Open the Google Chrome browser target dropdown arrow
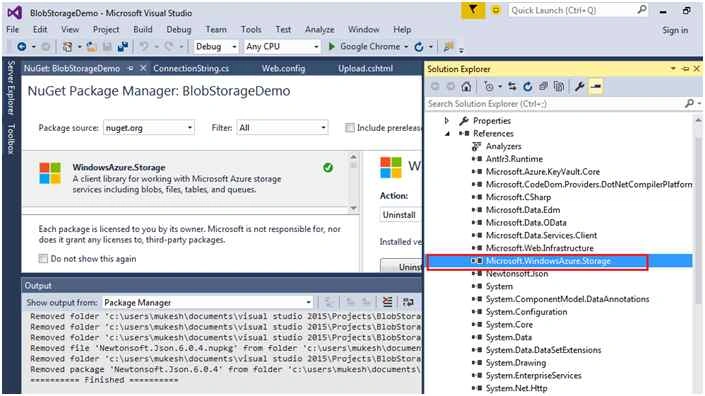 [406, 46]
